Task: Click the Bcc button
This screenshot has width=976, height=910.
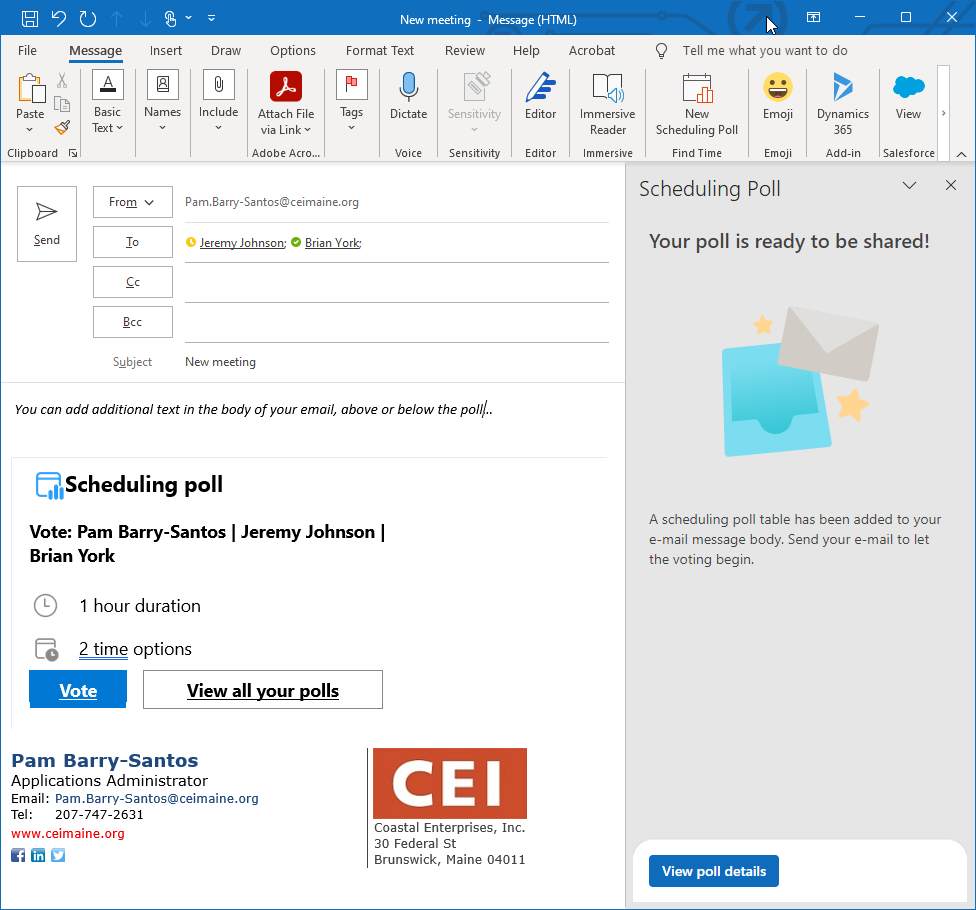Action: 133,321
